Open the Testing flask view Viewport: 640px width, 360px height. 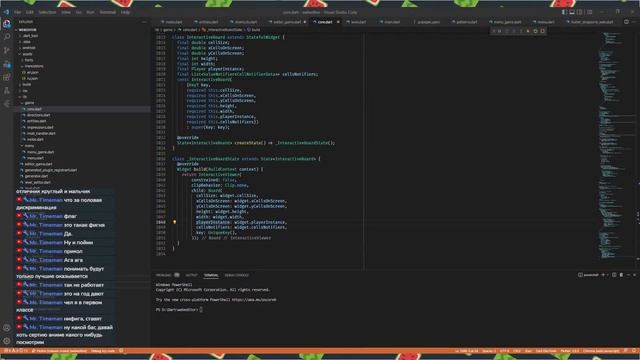click(7, 91)
